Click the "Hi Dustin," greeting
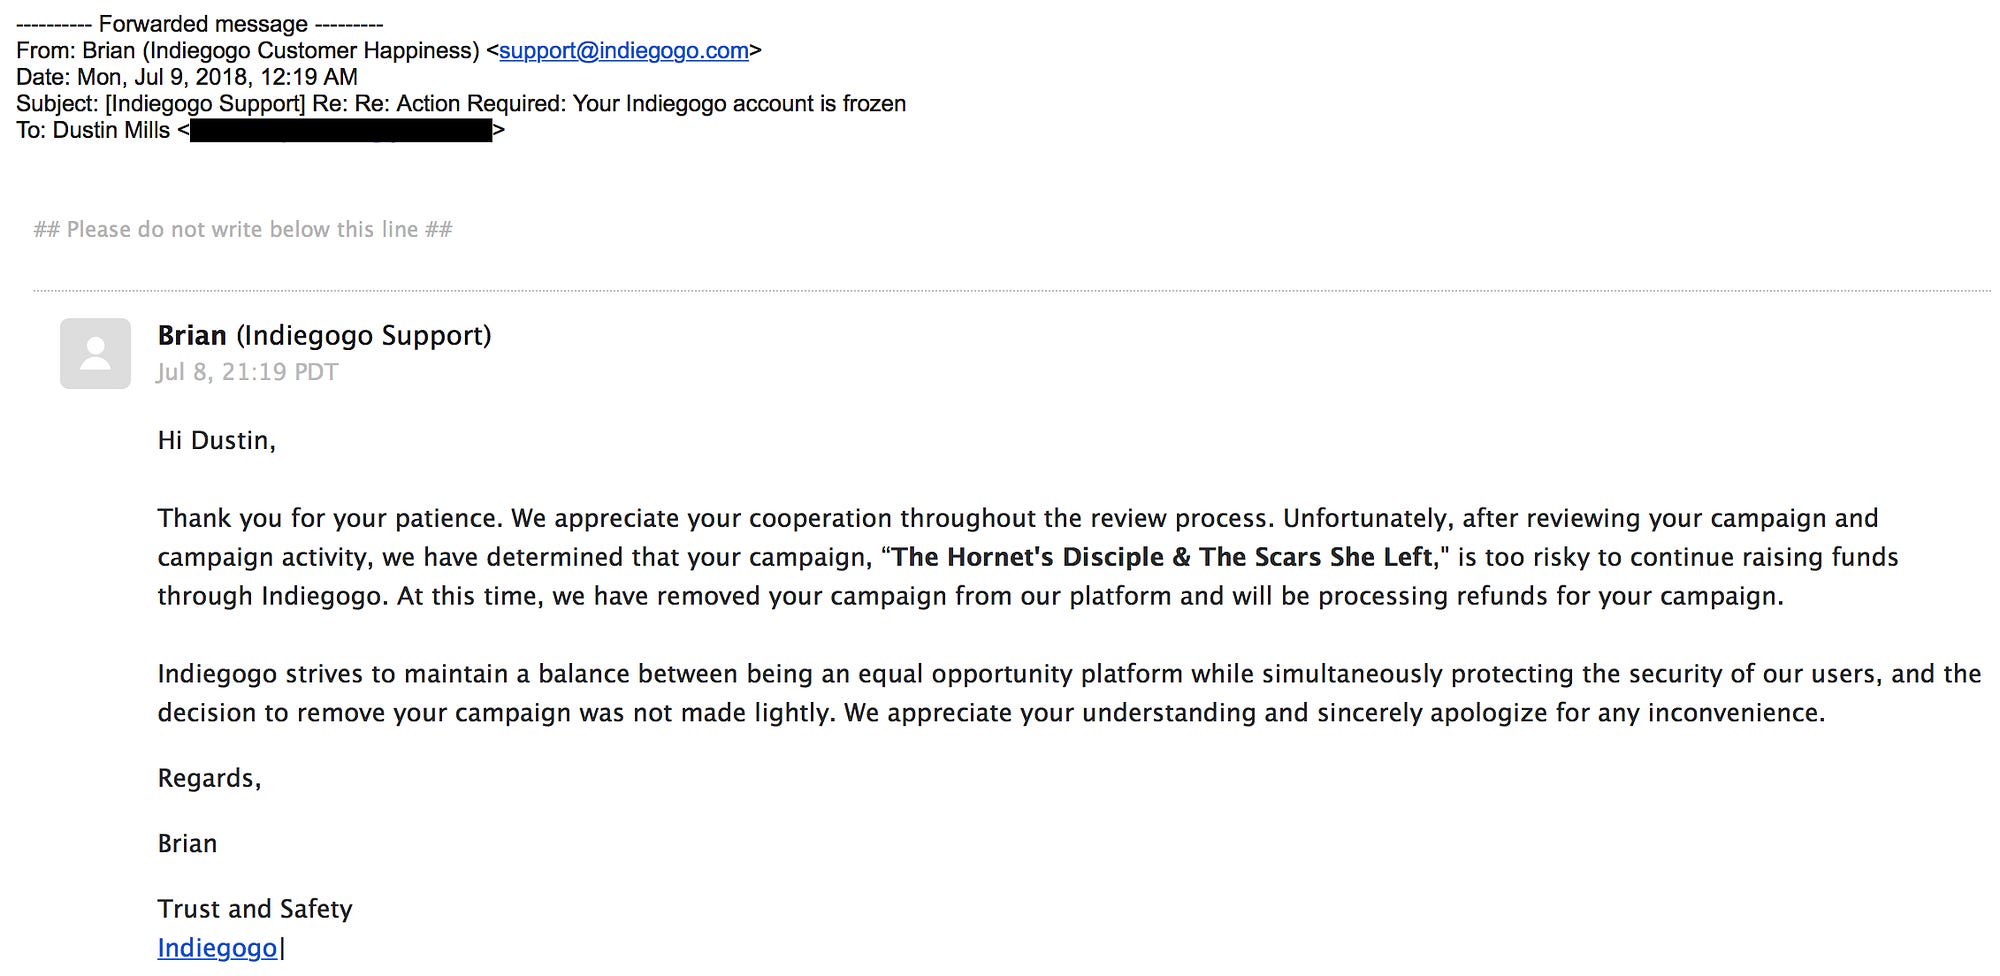Viewport: 2000px width, 976px height. [x=216, y=441]
